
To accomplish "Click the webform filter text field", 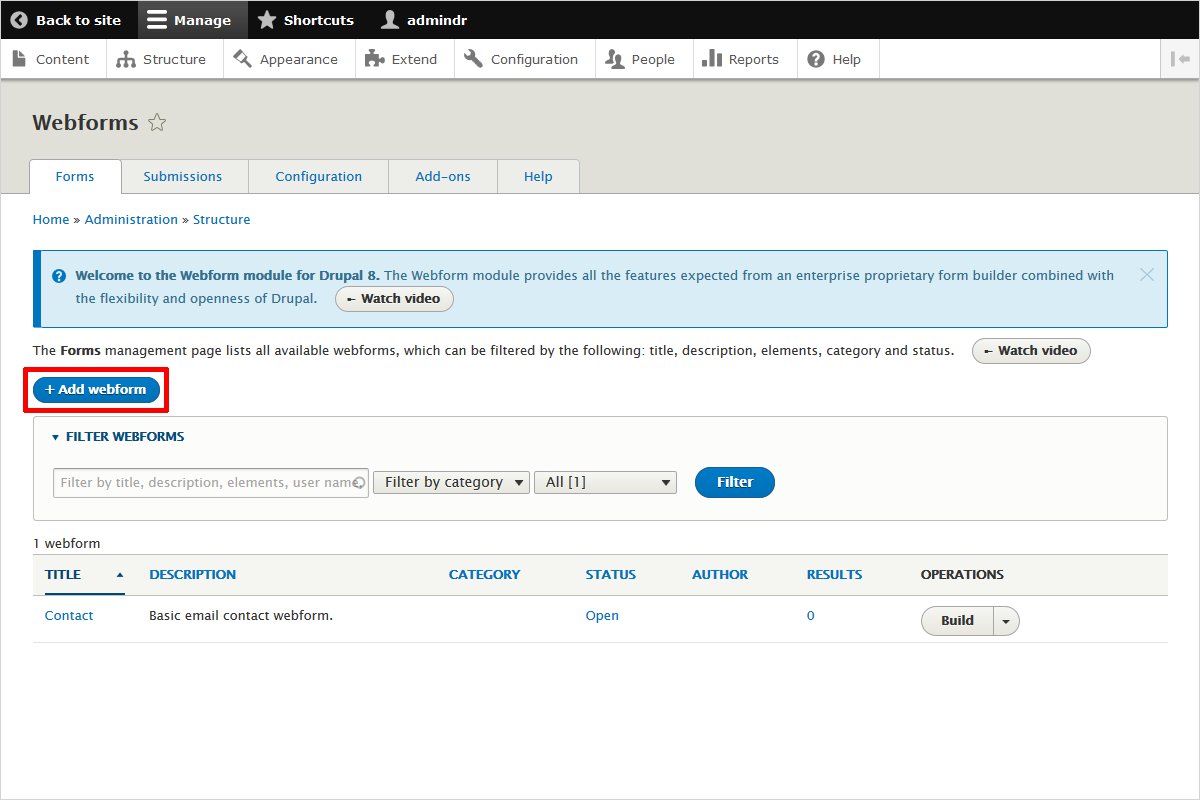I will [x=205, y=483].
